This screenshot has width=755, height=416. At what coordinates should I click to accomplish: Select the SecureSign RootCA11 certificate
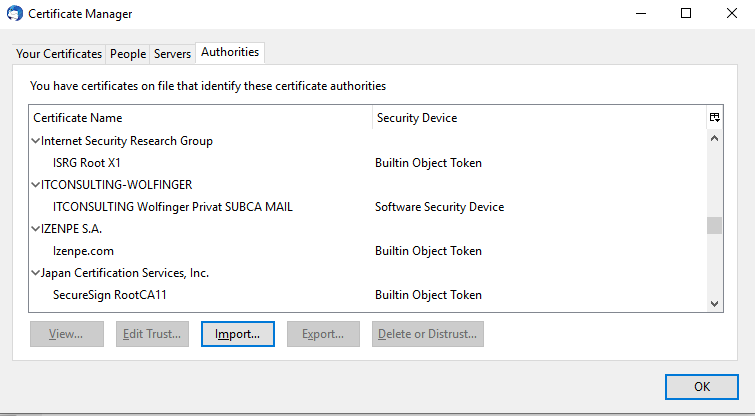coord(110,295)
